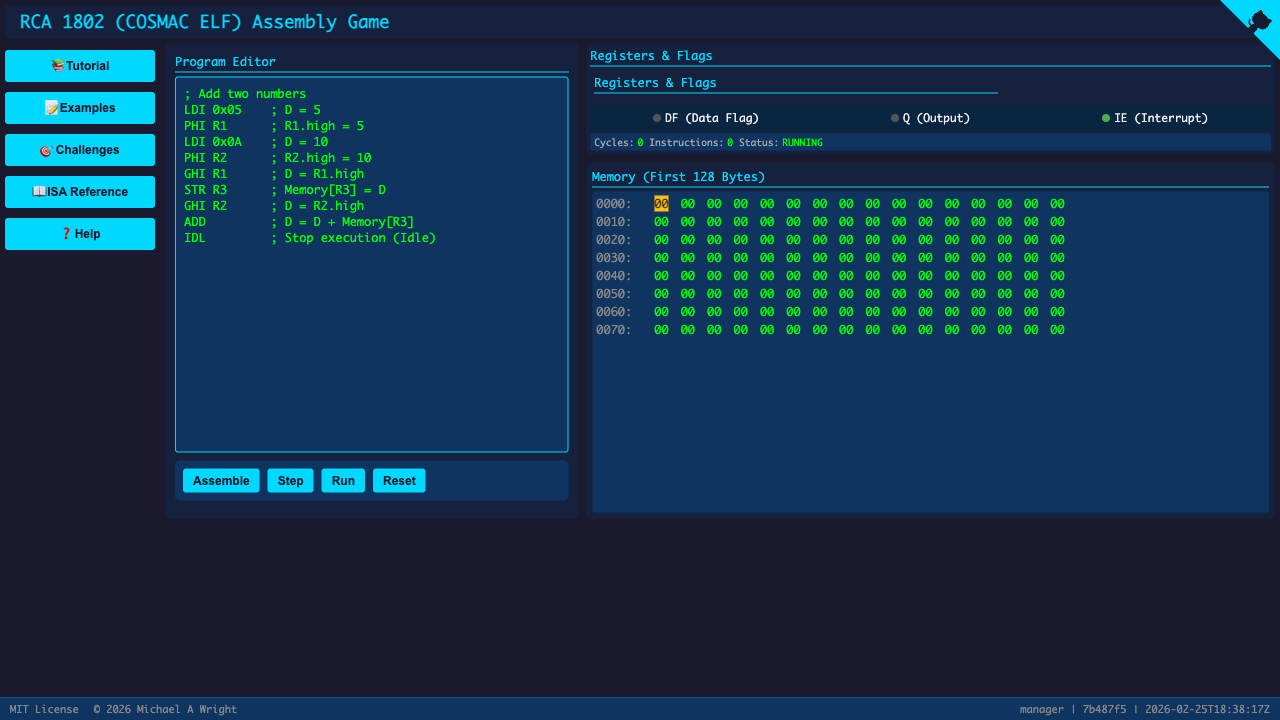This screenshot has width=1280, height=720.
Task: Click the memory address label 0070:
Action: click(614, 330)
